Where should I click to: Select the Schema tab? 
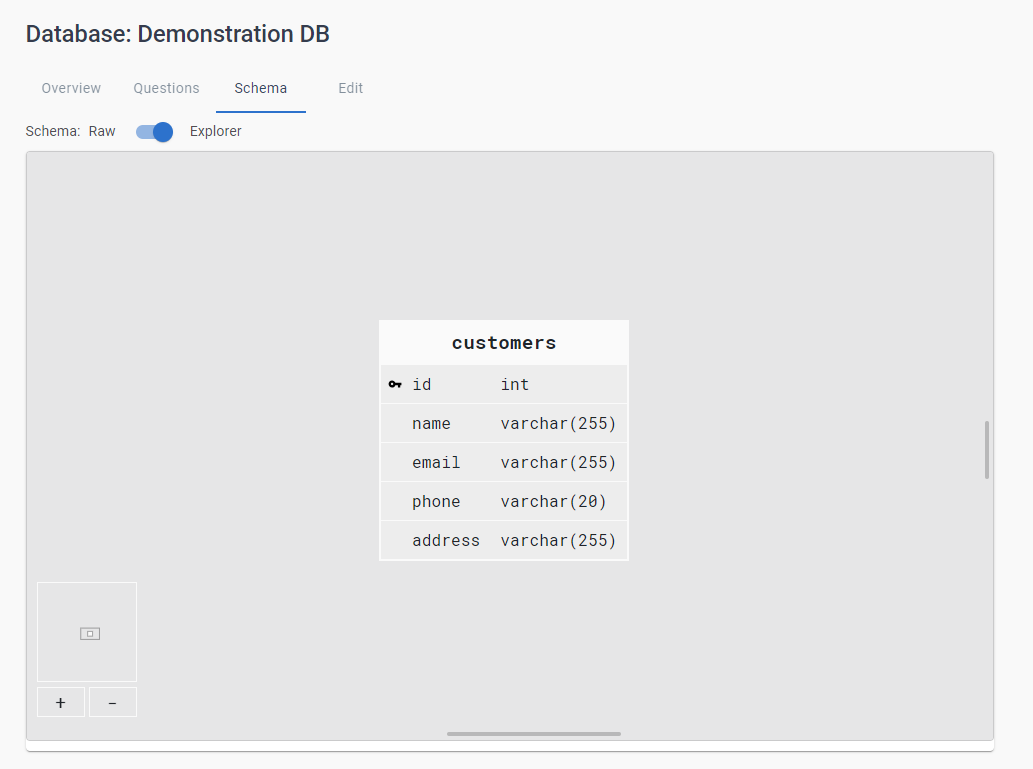click(260, 88)
